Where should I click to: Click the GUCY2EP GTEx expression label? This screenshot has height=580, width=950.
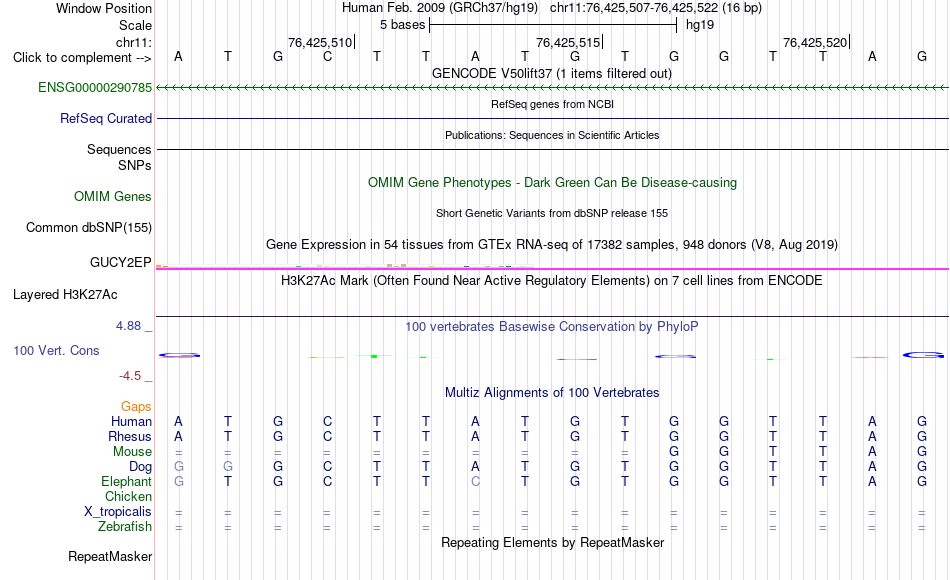pyautogui.click(x=120, y=262)
